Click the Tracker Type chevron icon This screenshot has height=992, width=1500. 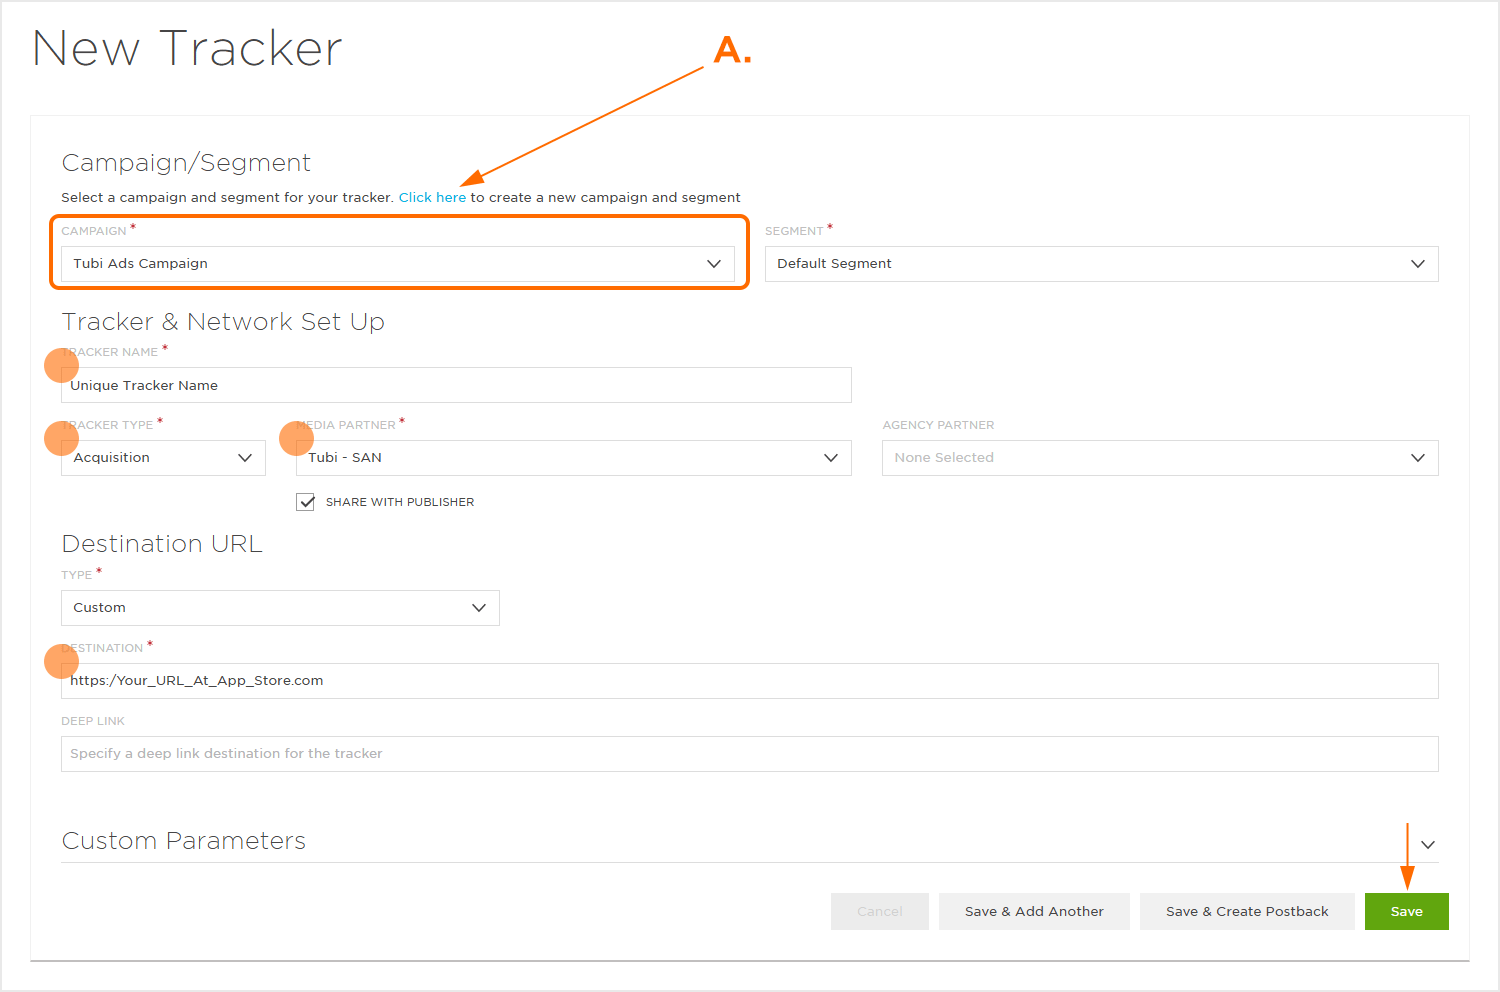[245, 457]
